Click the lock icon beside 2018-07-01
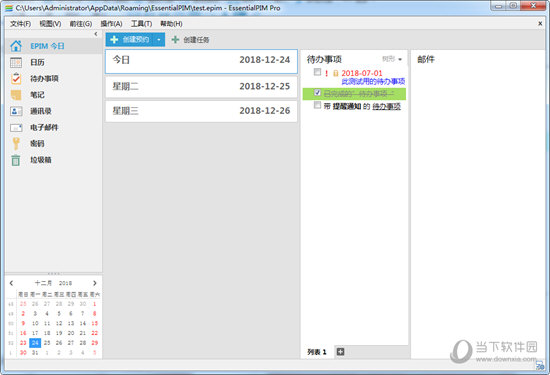 pos(335,73)
